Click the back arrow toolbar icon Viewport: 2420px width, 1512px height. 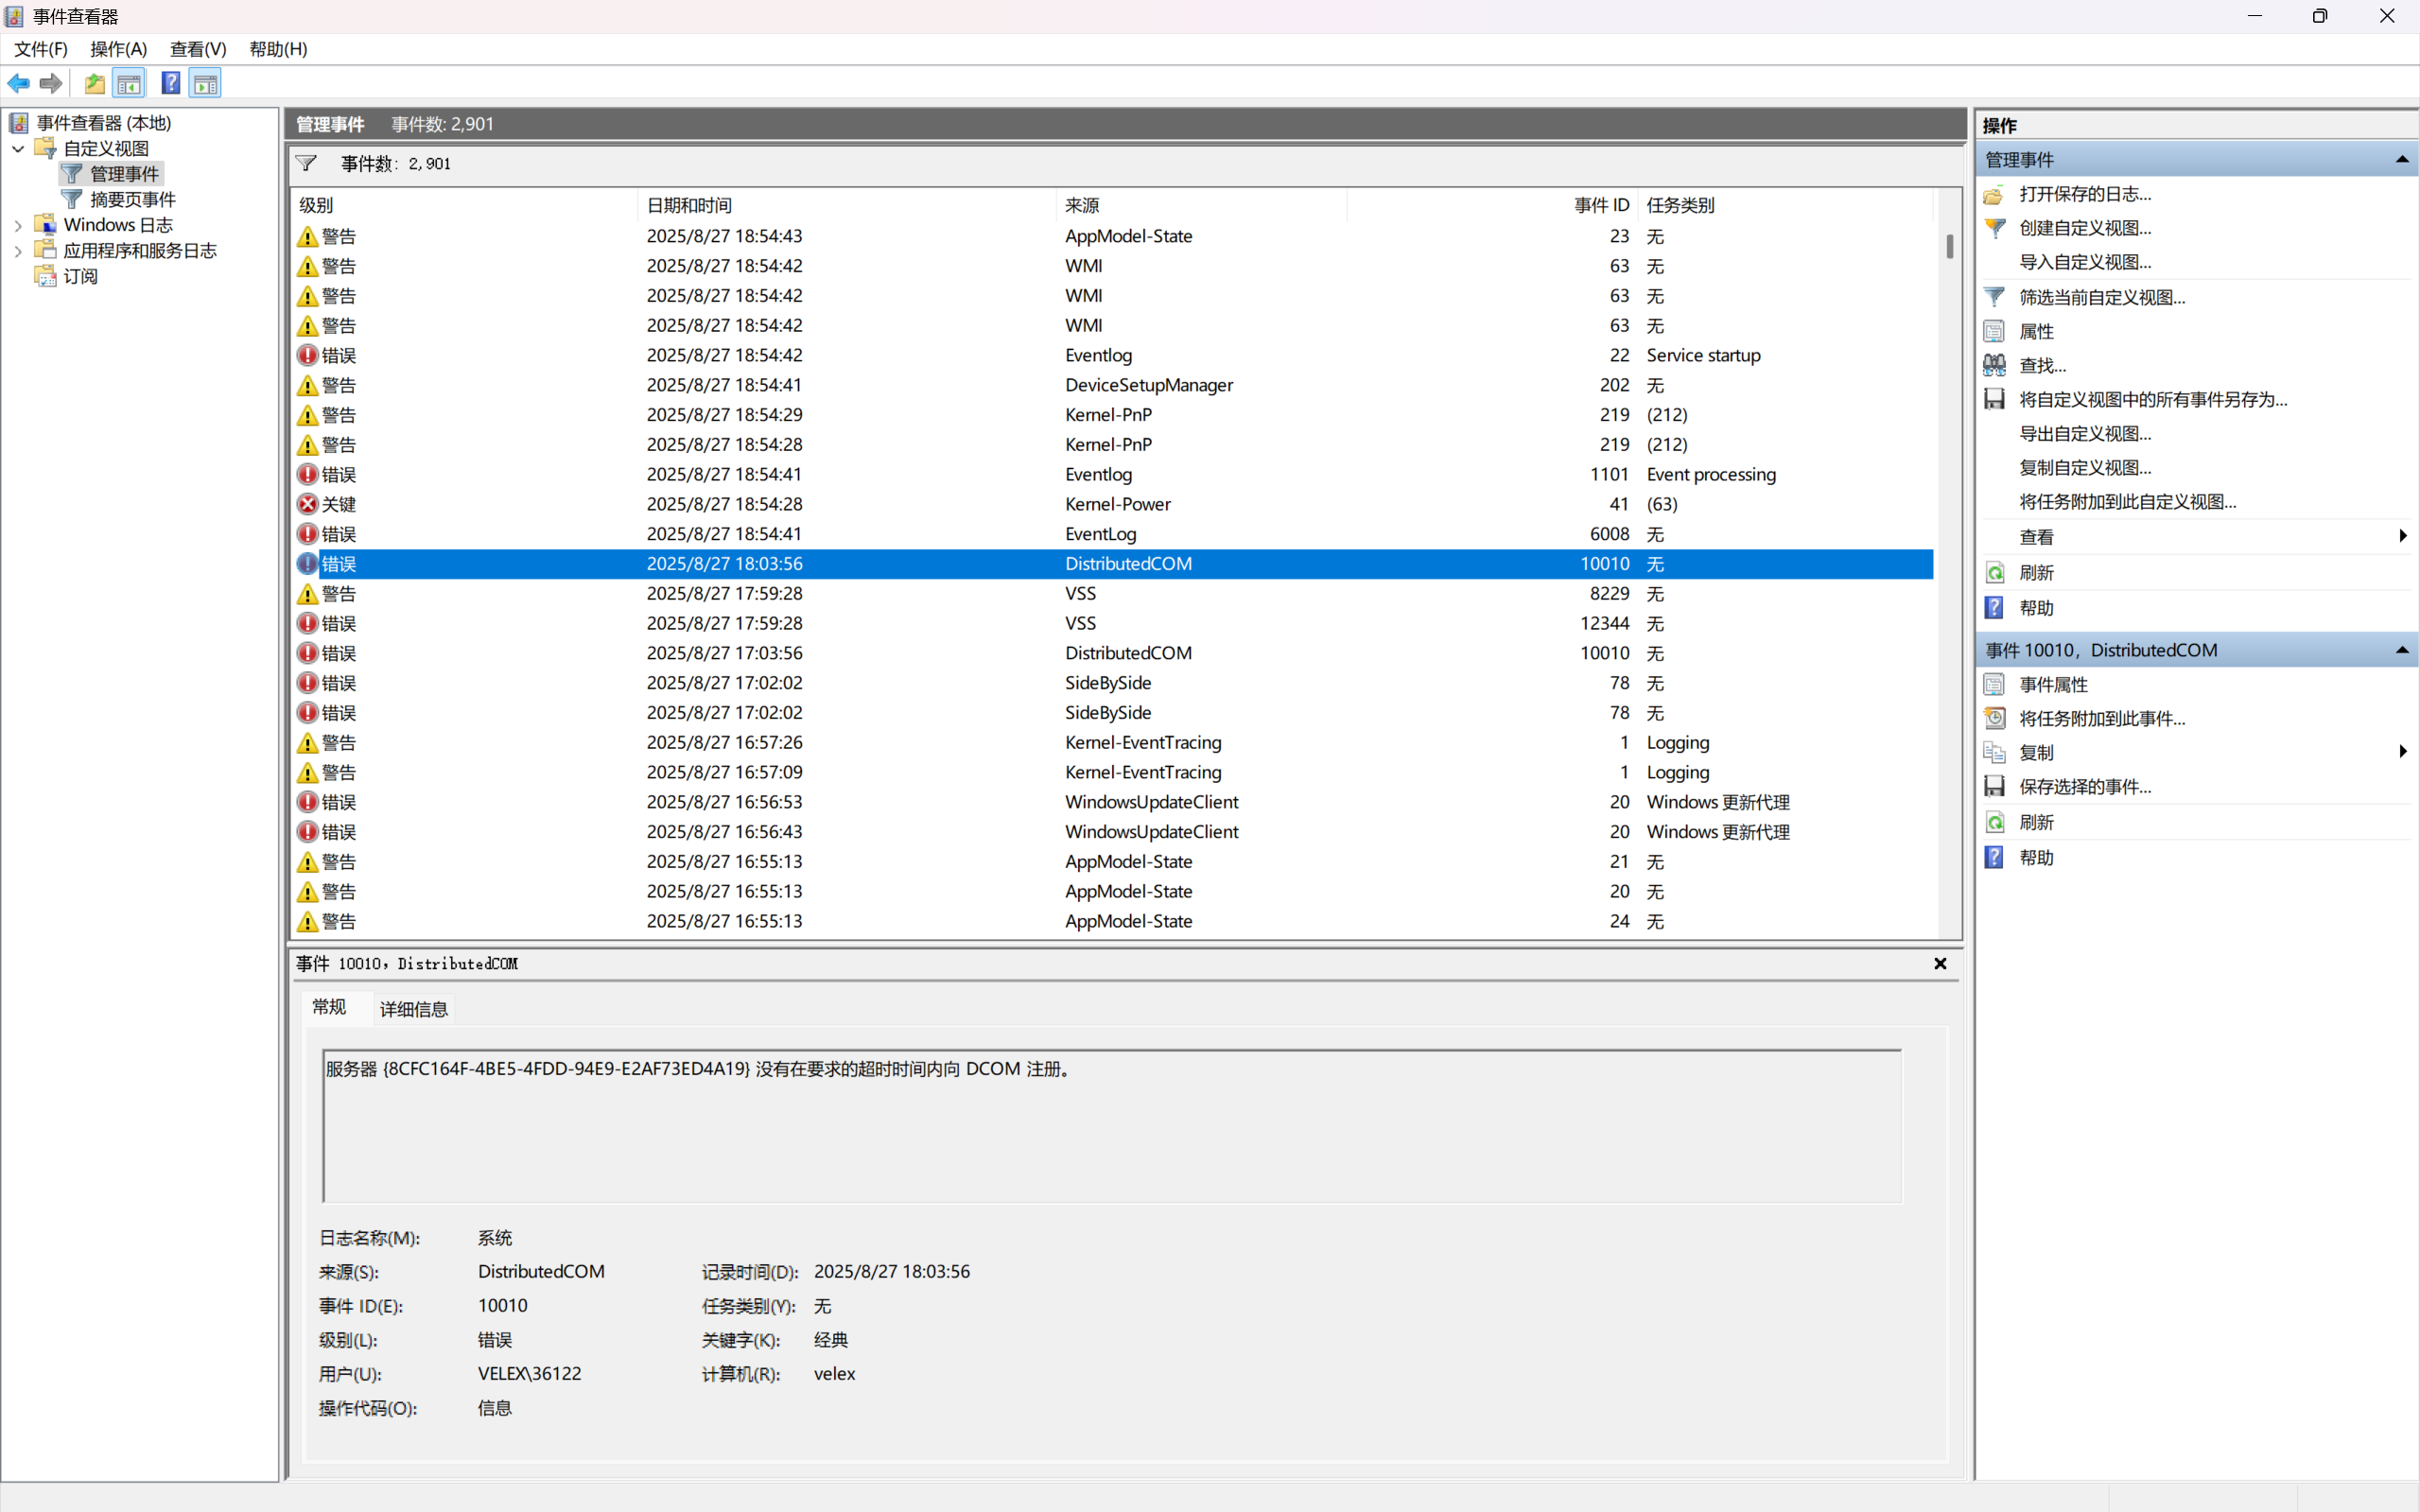coord(19,84)
